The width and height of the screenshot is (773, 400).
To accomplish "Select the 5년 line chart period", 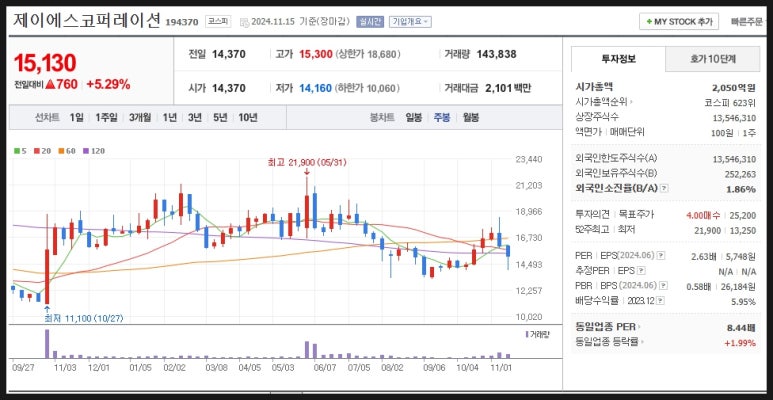I will tap(220, 117).
